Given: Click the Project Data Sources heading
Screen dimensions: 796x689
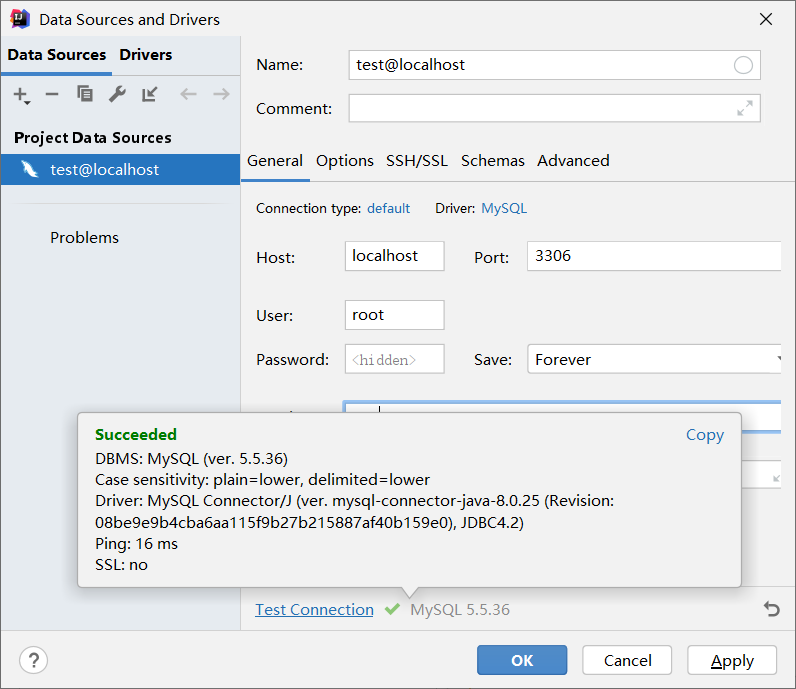Looking at the screenshot, I should pyautogui.click(x=93, y=138).
